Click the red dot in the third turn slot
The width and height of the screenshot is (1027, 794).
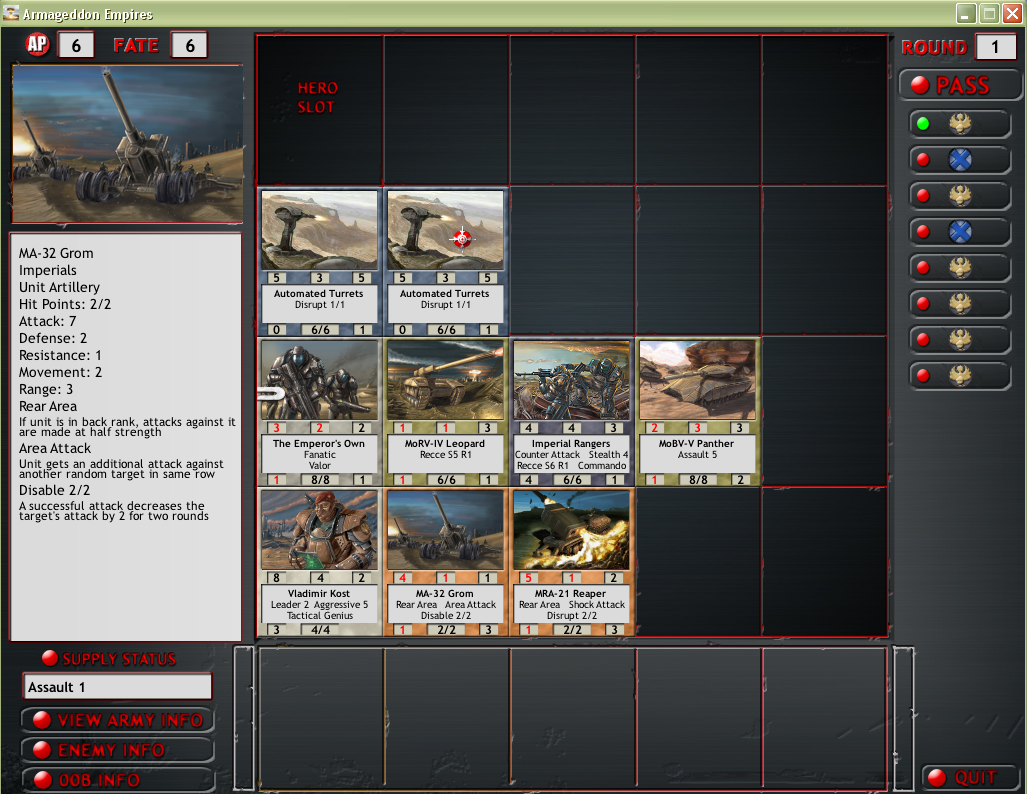click(923, 196)
